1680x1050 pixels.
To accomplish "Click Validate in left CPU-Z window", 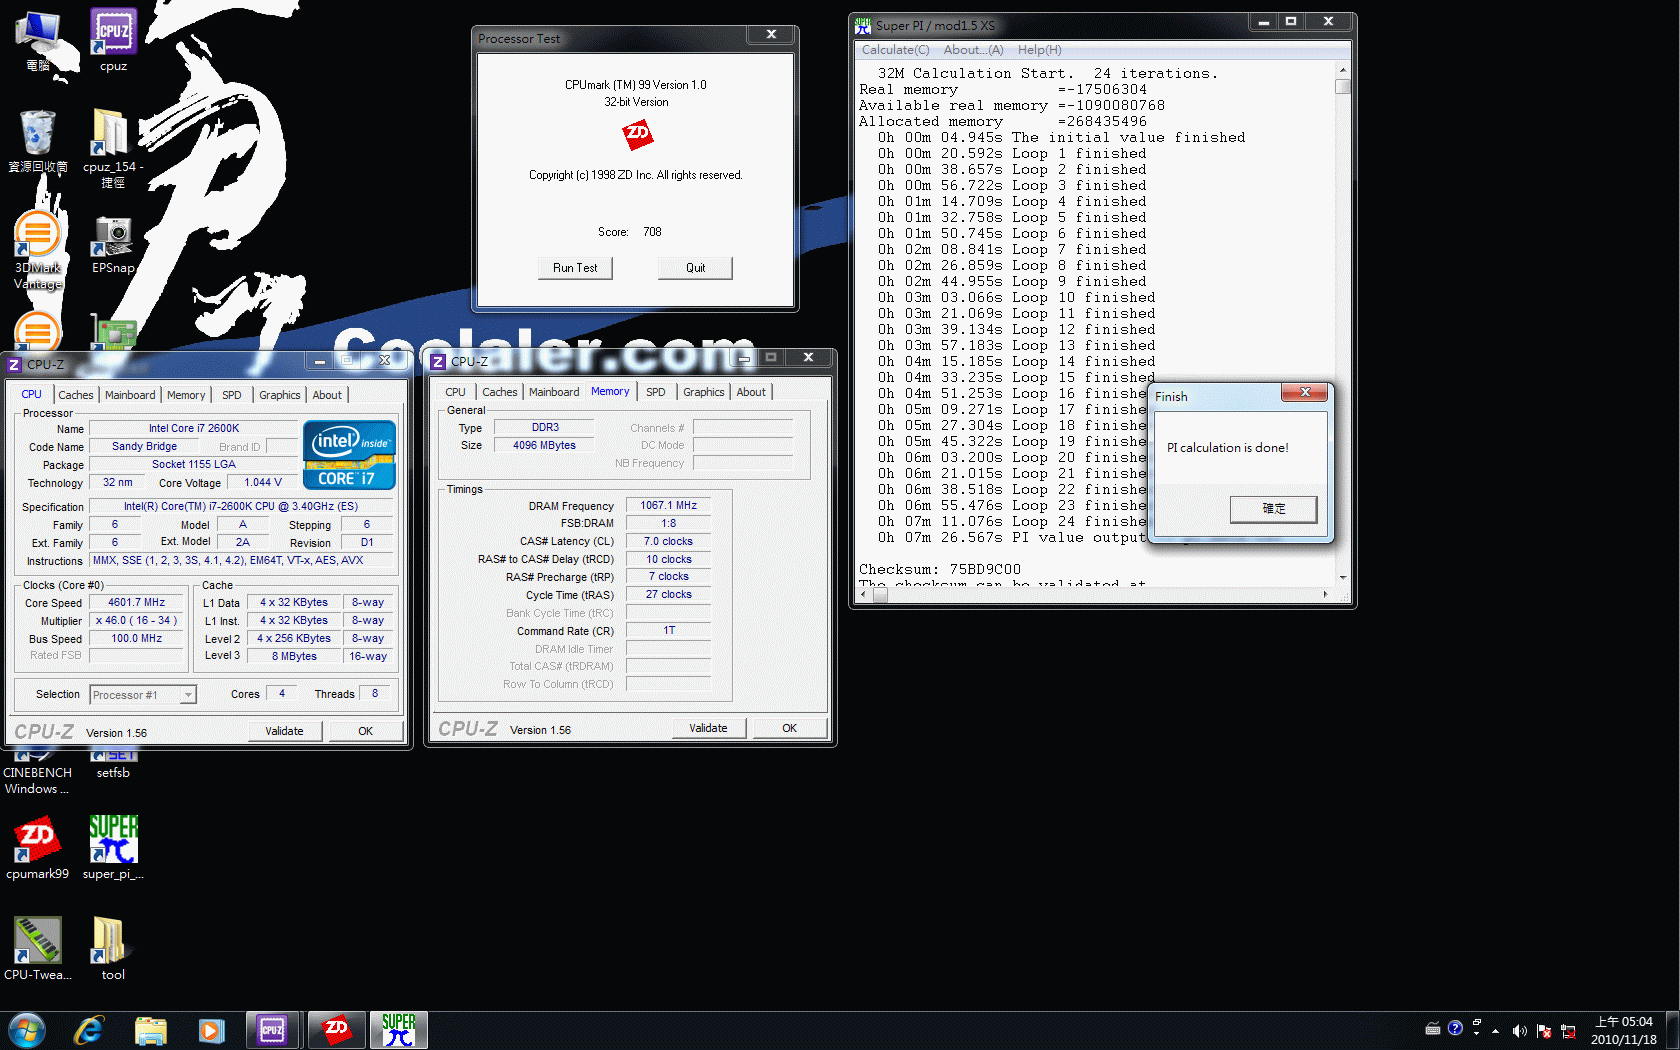I will click(x=284, y=731).
